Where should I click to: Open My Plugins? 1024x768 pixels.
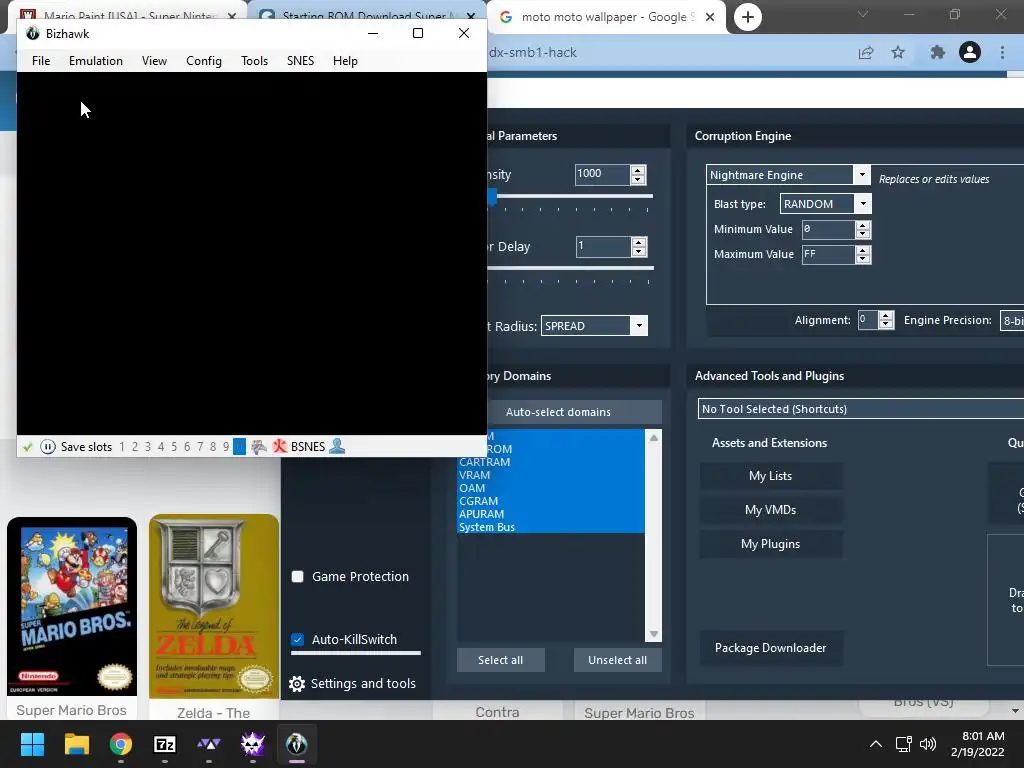771,544
